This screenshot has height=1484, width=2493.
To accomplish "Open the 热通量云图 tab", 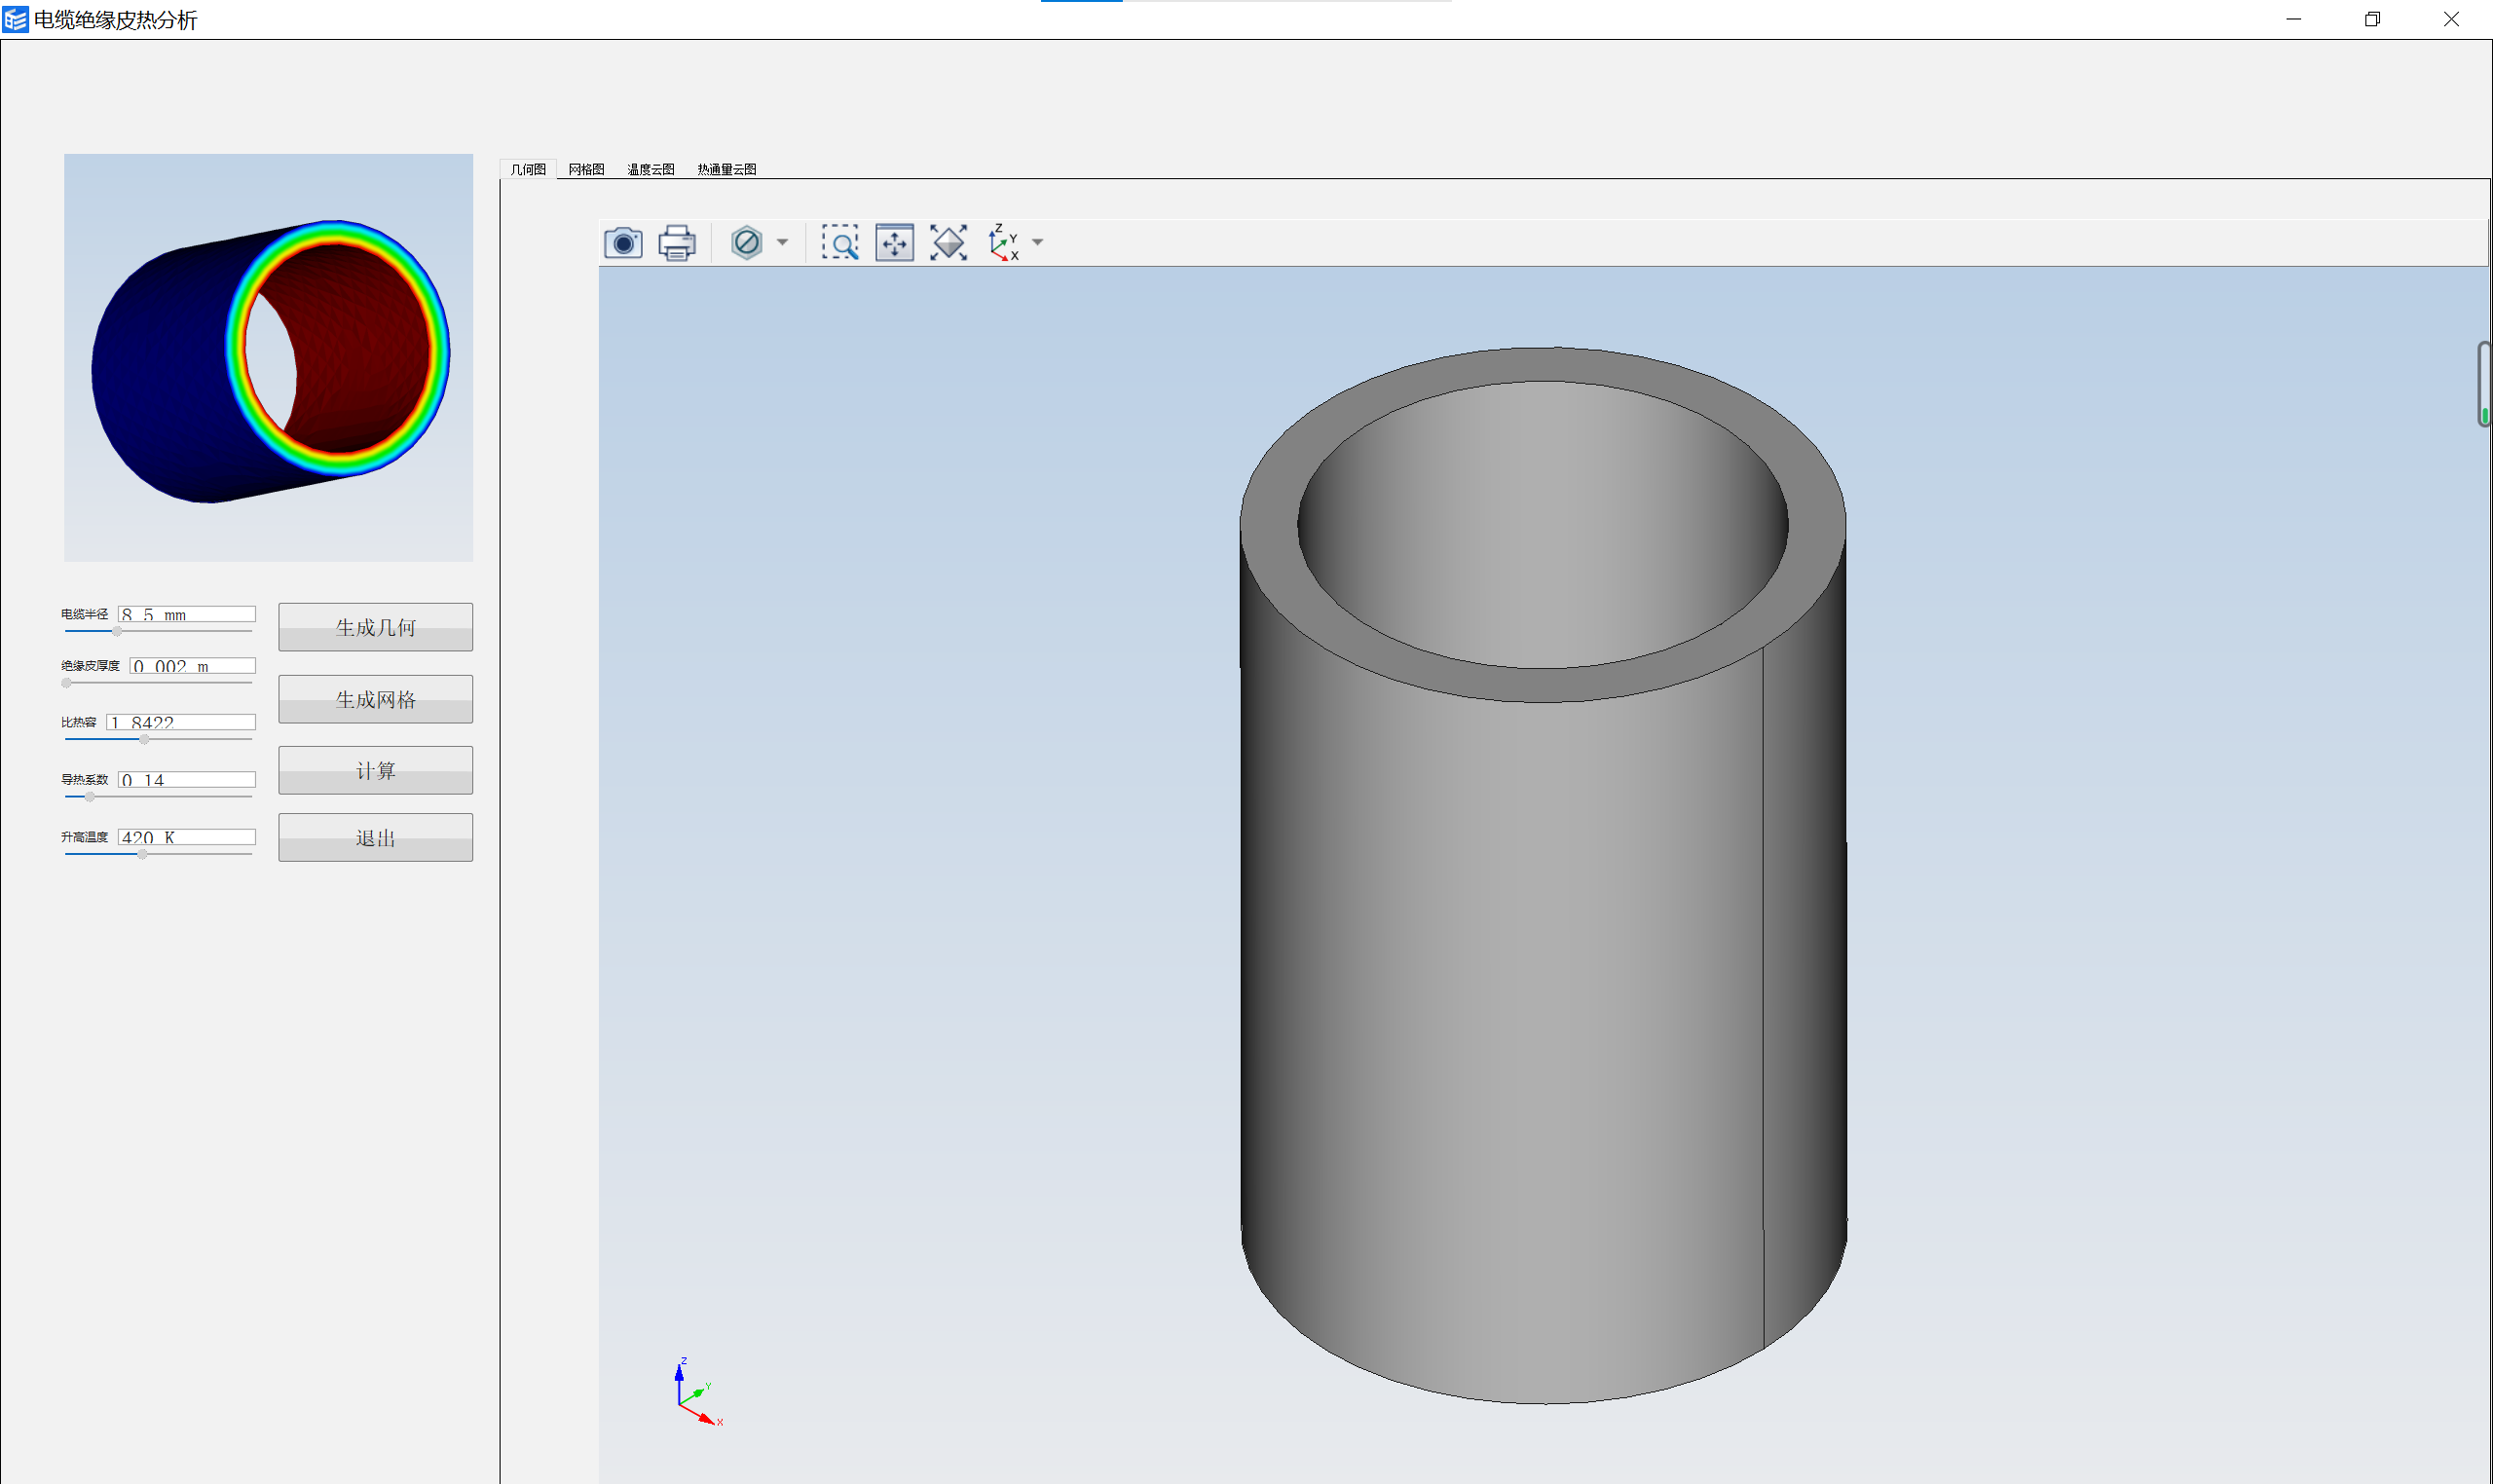I will 727,169.
